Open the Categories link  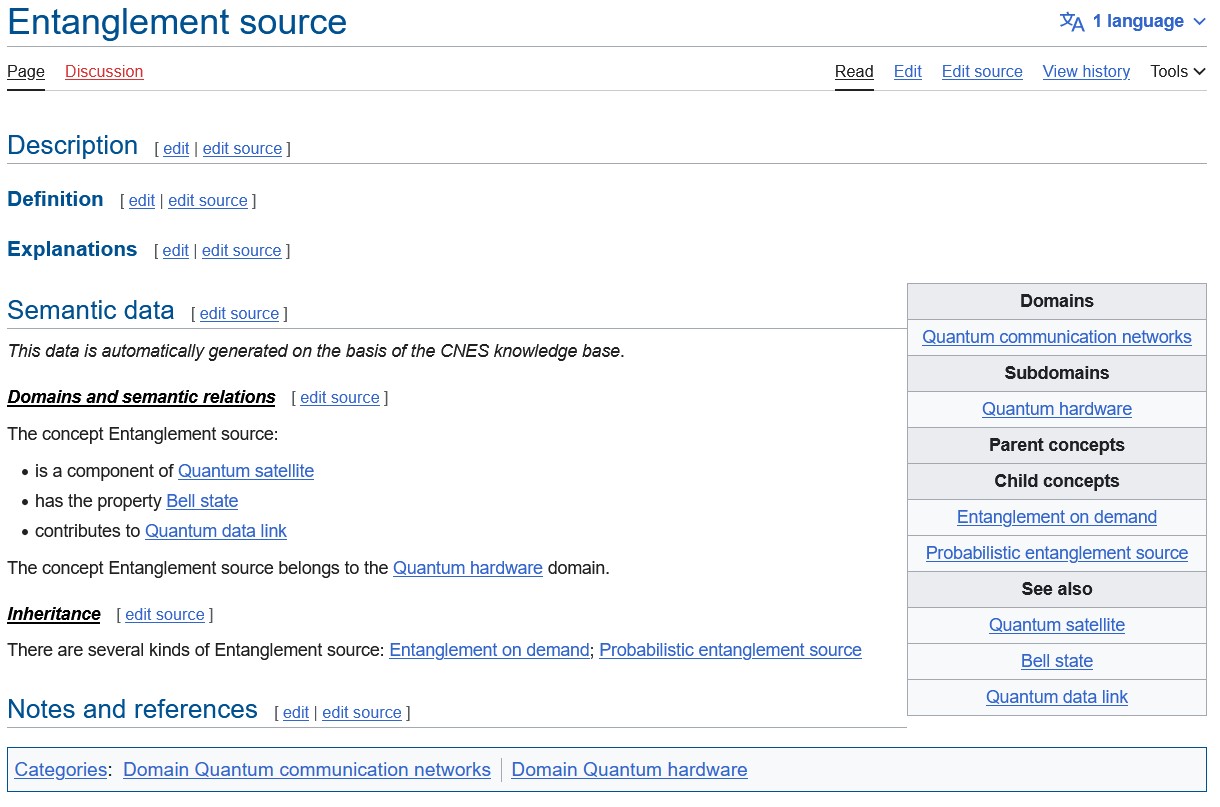tap(60, 770)
